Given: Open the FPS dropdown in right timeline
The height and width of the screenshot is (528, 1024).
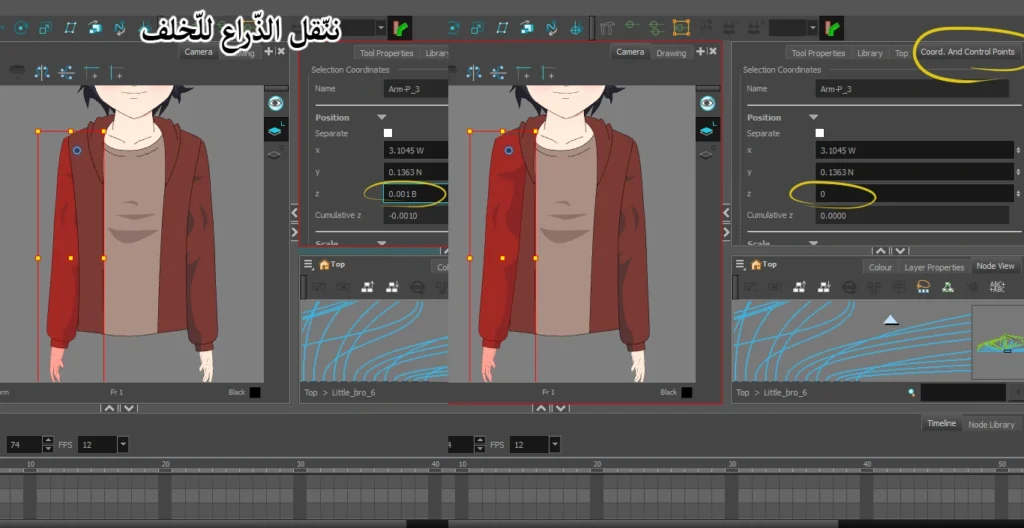Looking at the screenshot, I should (554, 445).
